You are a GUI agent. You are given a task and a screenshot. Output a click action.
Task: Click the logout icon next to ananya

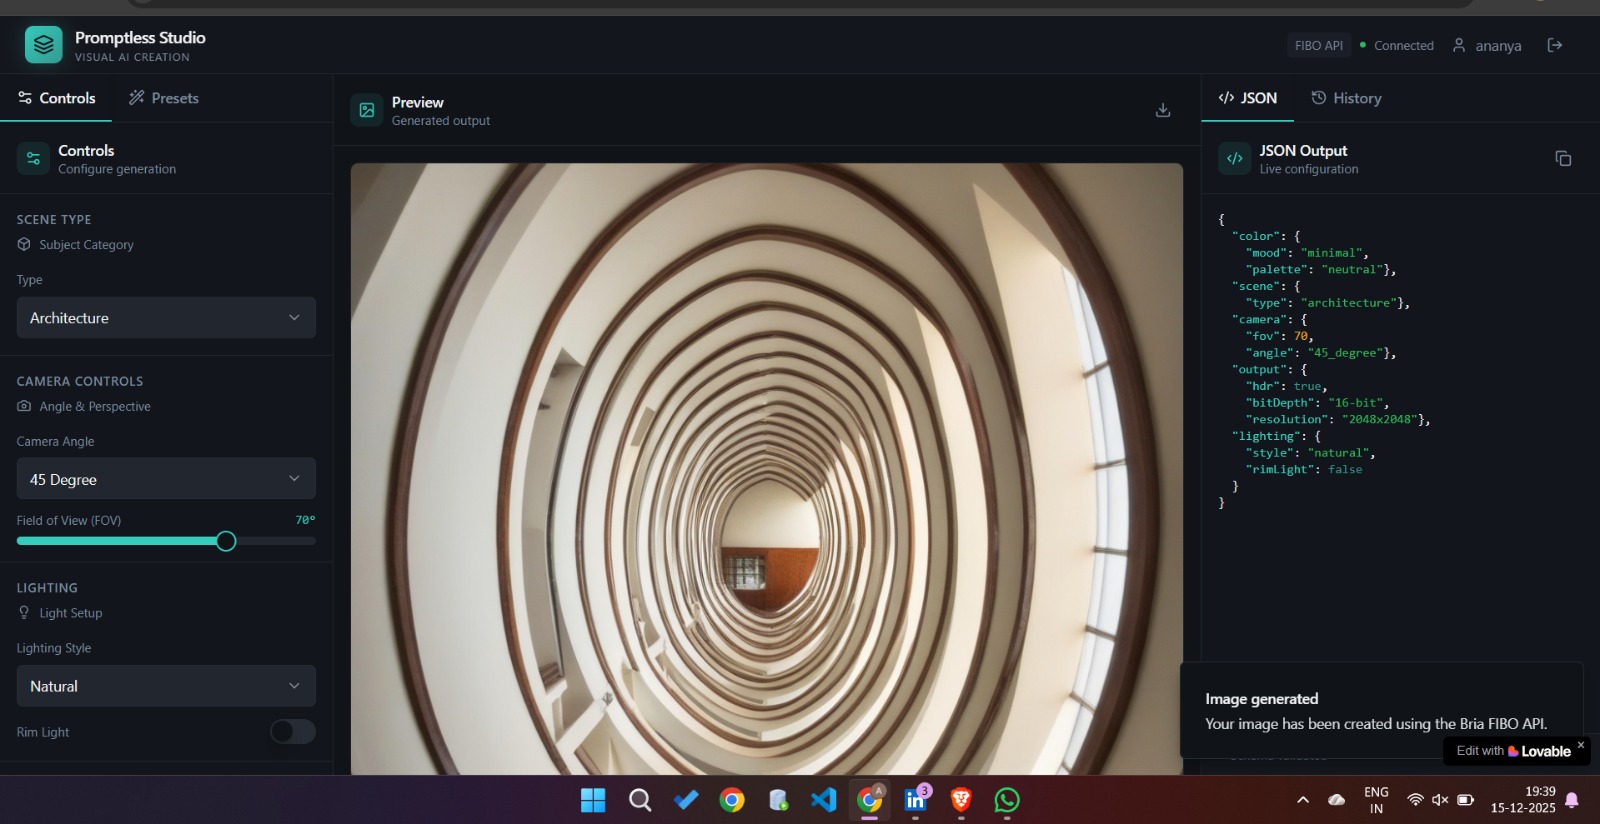[x=1555, y=45]
